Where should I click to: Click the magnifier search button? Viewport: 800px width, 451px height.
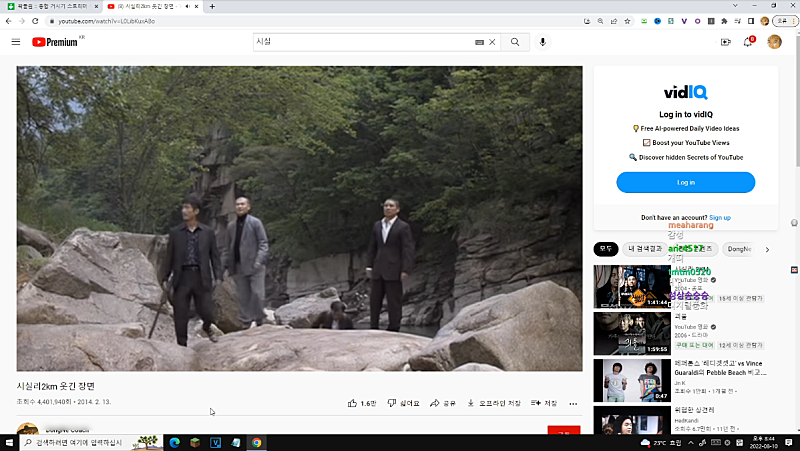point(515,42)
